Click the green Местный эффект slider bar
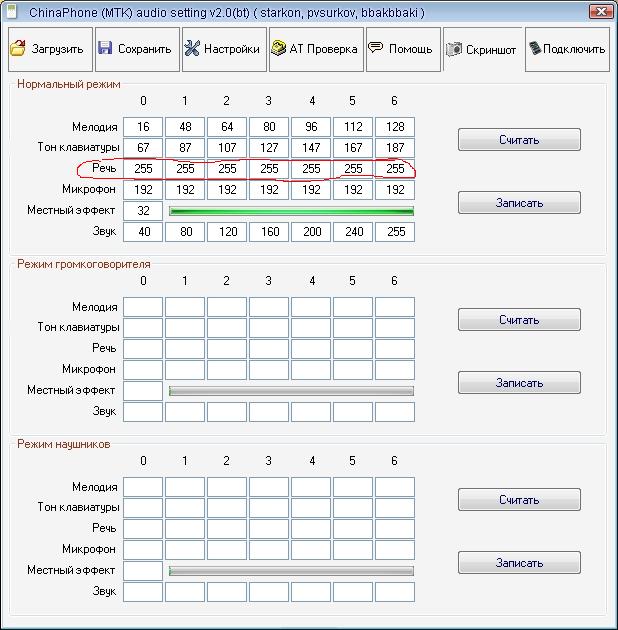Viewport: 618px width, 630px height. click(291, 211)
